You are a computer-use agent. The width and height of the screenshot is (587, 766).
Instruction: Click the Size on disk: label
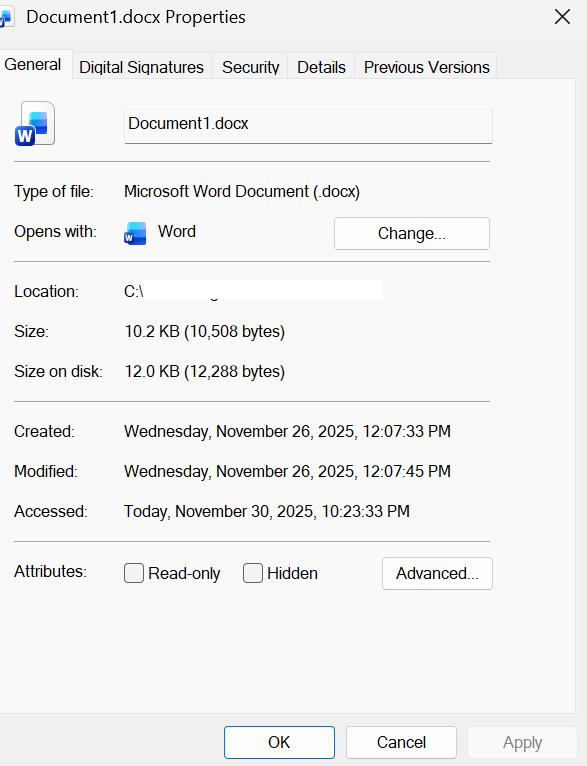[58, 372]
